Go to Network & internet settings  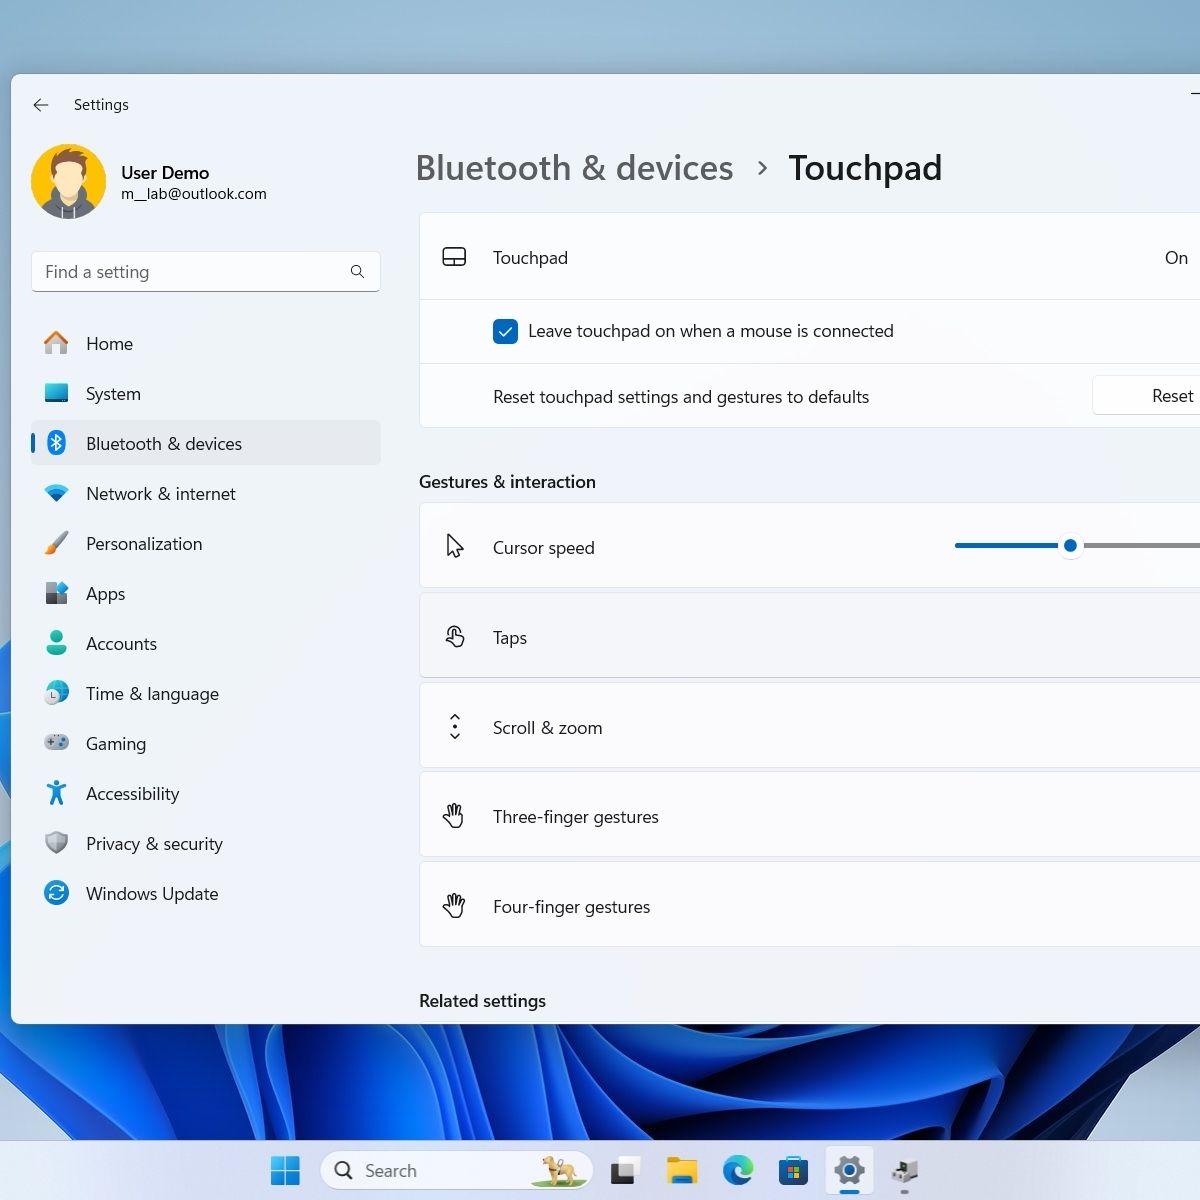(x=161, y=494)
